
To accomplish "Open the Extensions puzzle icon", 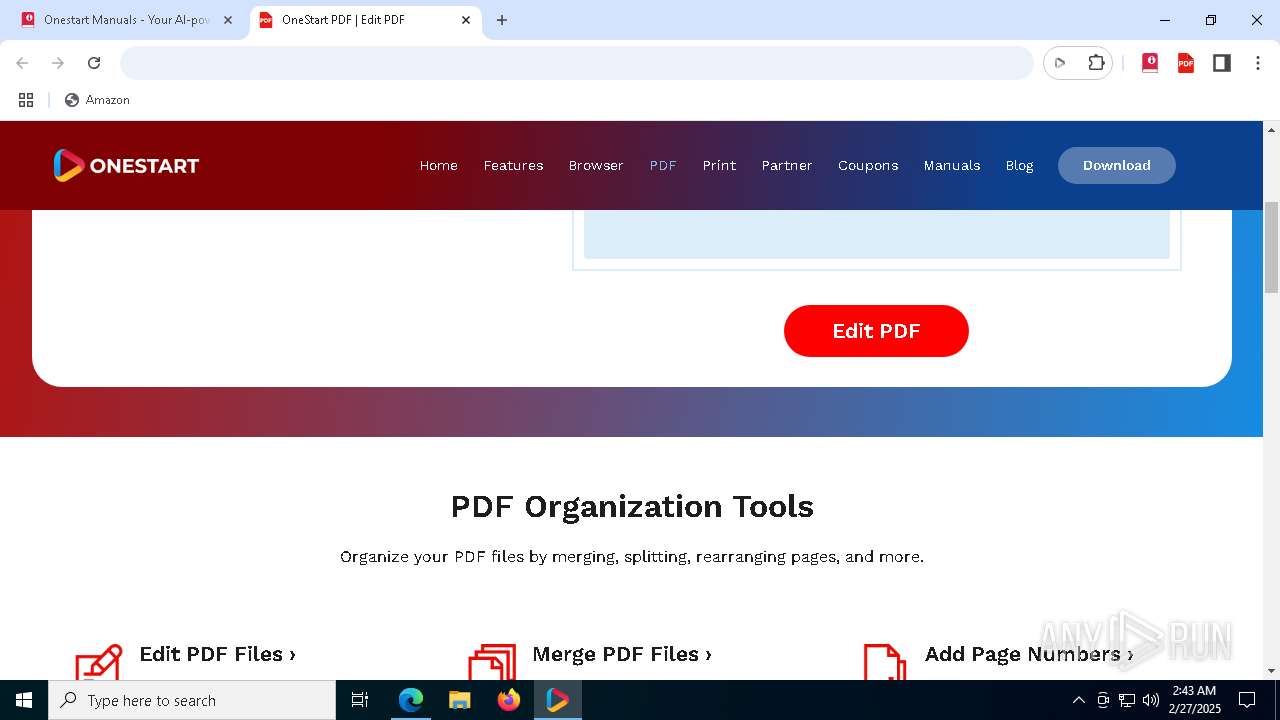I will (x=1096, y=63).
